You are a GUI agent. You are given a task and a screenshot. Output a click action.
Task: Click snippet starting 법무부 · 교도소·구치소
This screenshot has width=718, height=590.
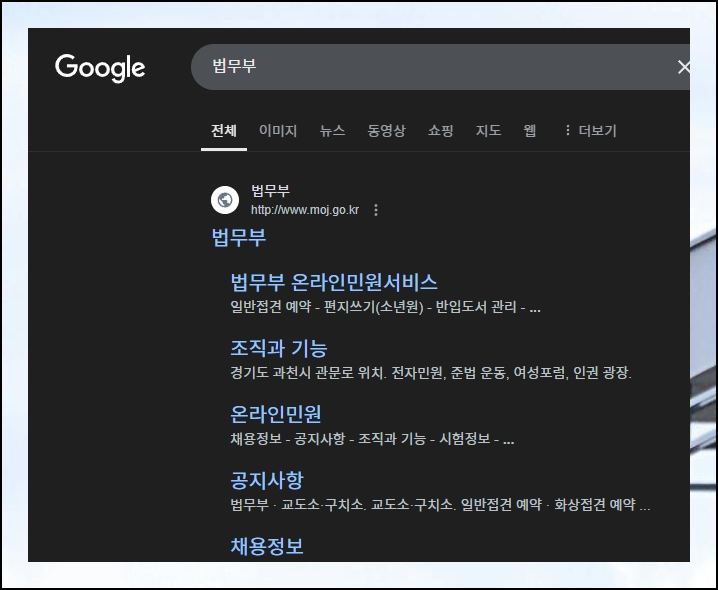click(440, 505)
